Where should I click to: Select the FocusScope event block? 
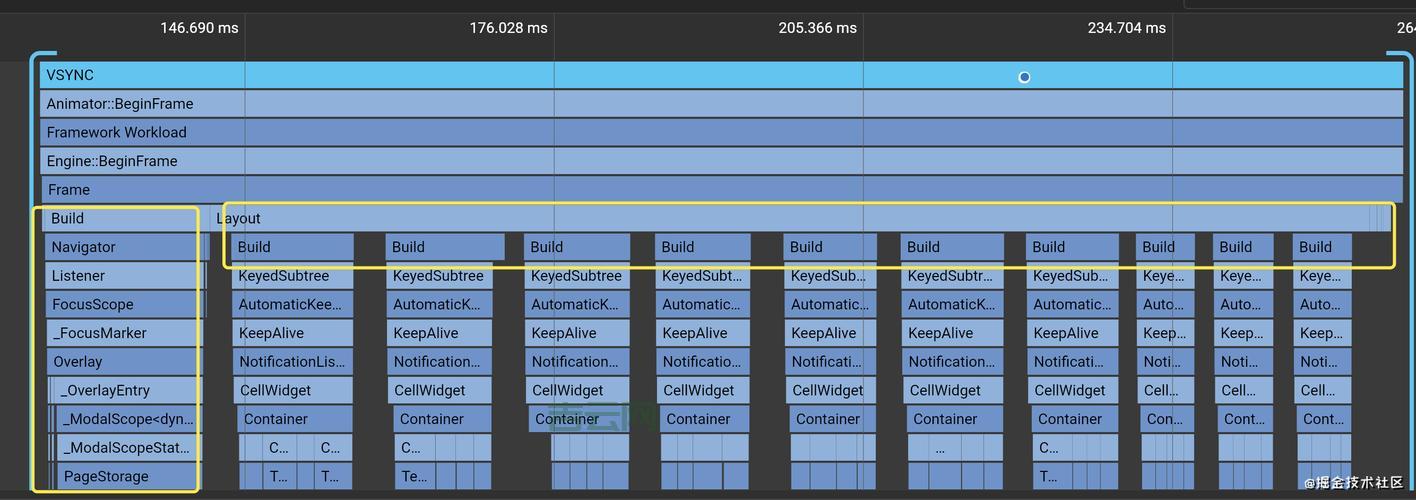pos(122,305)
